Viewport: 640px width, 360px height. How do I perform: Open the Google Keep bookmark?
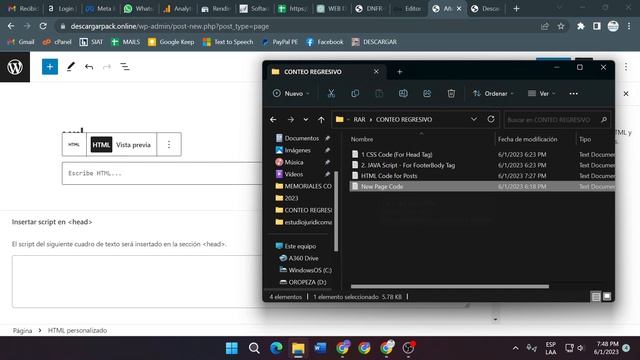point(171,42)
